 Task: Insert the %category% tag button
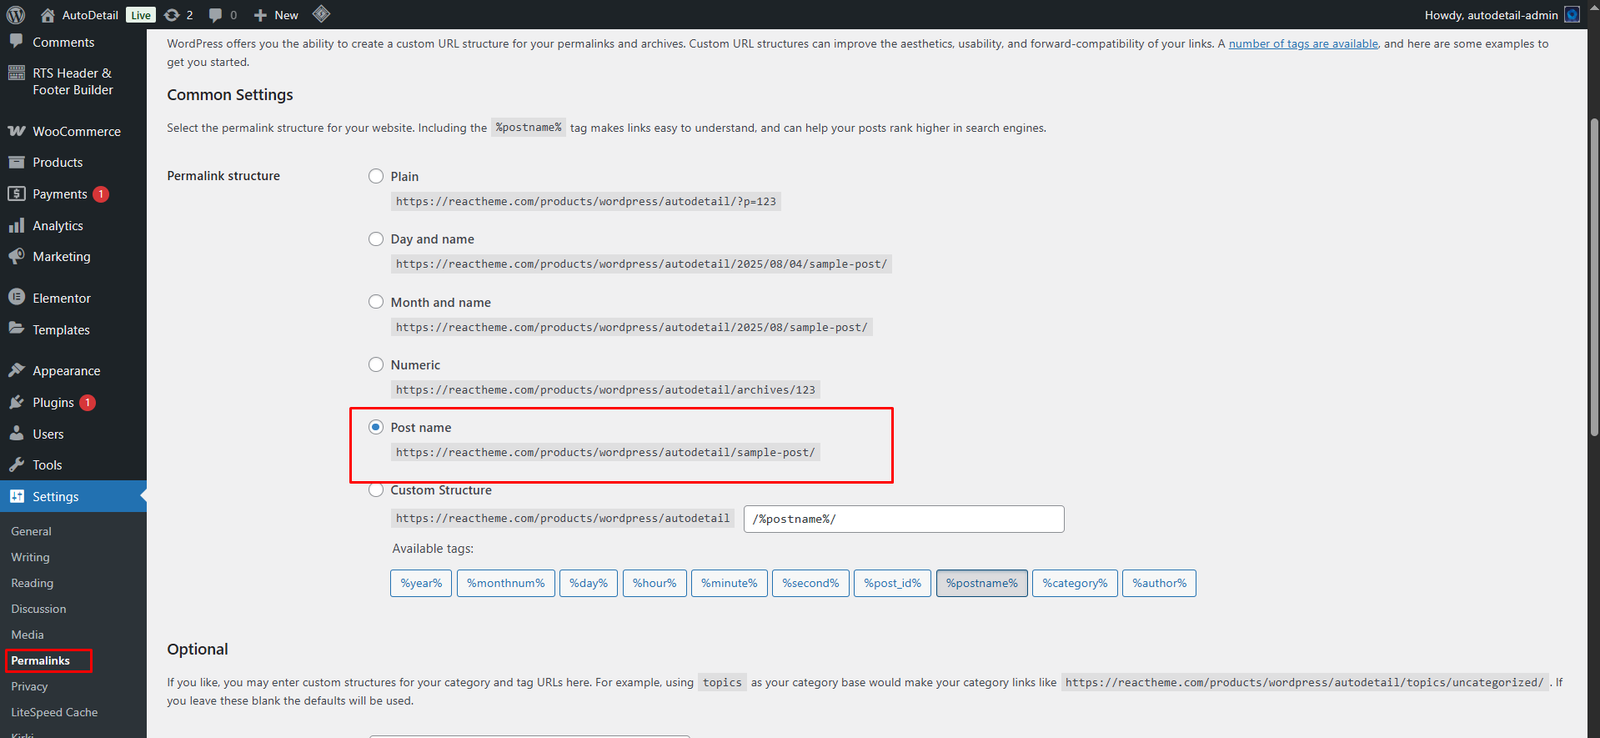(1074, 583)
